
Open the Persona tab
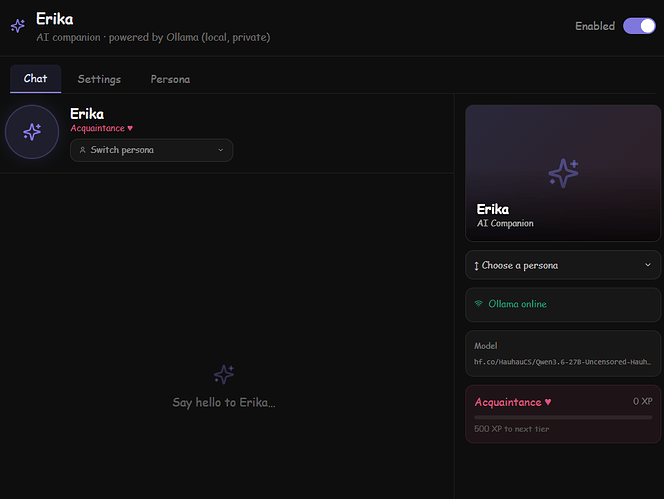tap(170, 79)
